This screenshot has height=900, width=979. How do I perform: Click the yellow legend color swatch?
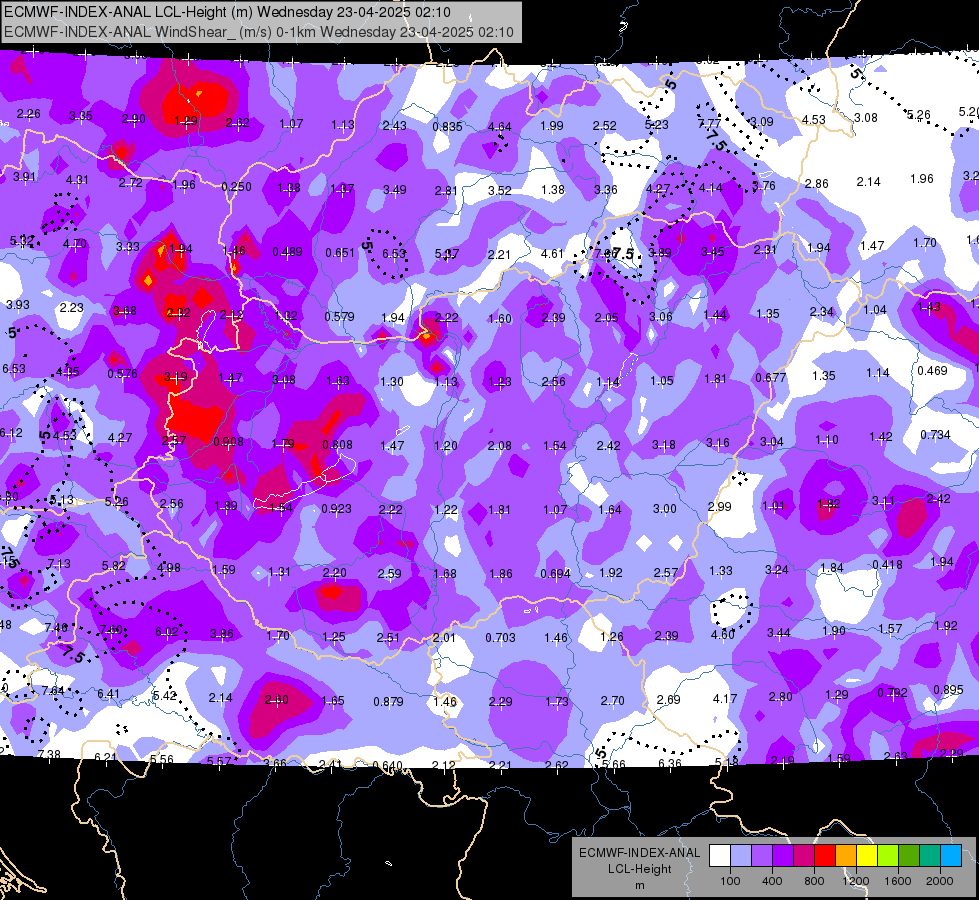pos(867,855)
